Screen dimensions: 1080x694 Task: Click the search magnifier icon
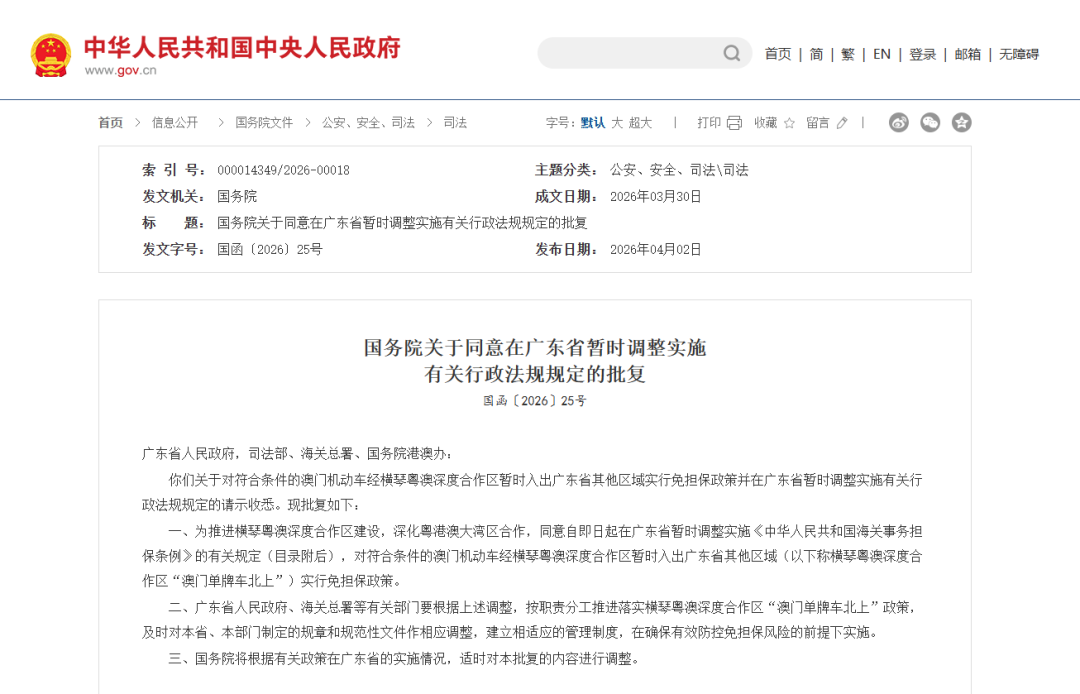tap(732, 54)
